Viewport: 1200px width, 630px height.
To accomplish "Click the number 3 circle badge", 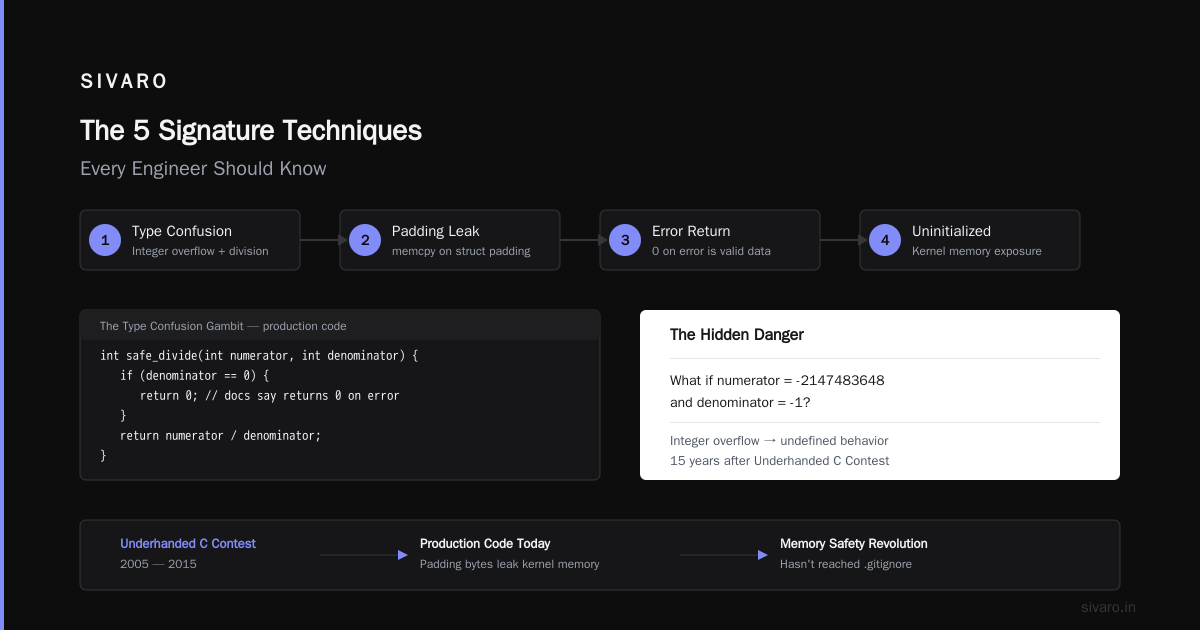I will coord(625,240).
